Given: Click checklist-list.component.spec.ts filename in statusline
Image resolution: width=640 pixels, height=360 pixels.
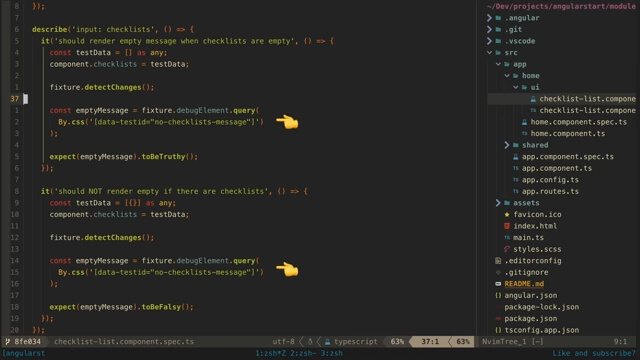Looking at the screenshot, I should 124,342.
